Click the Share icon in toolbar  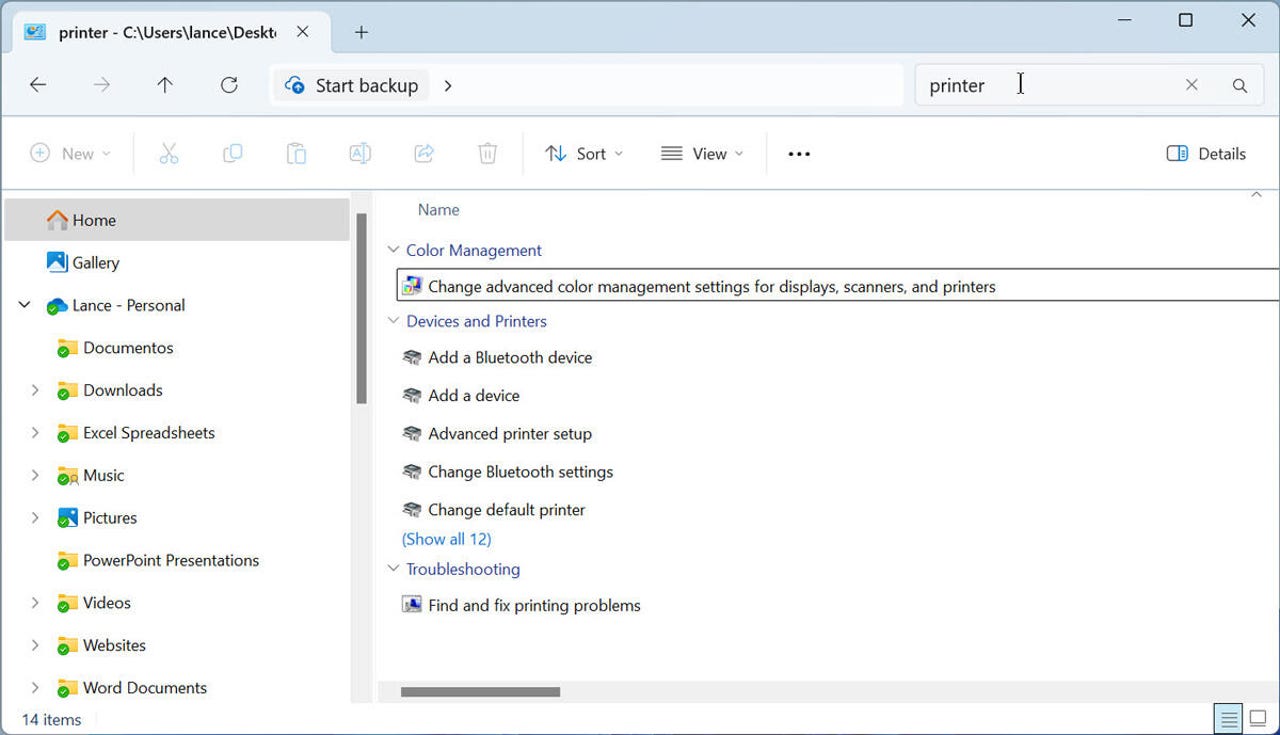[424, 153]
